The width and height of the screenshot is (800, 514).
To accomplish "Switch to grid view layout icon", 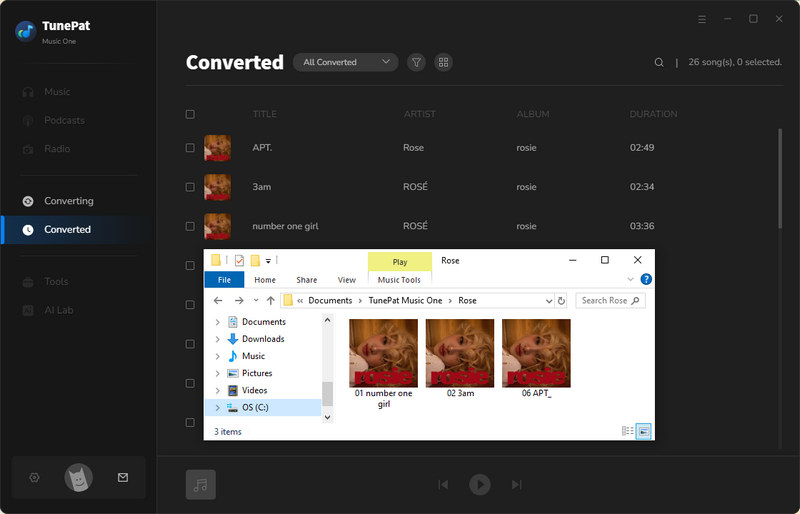I will (443, 62).
